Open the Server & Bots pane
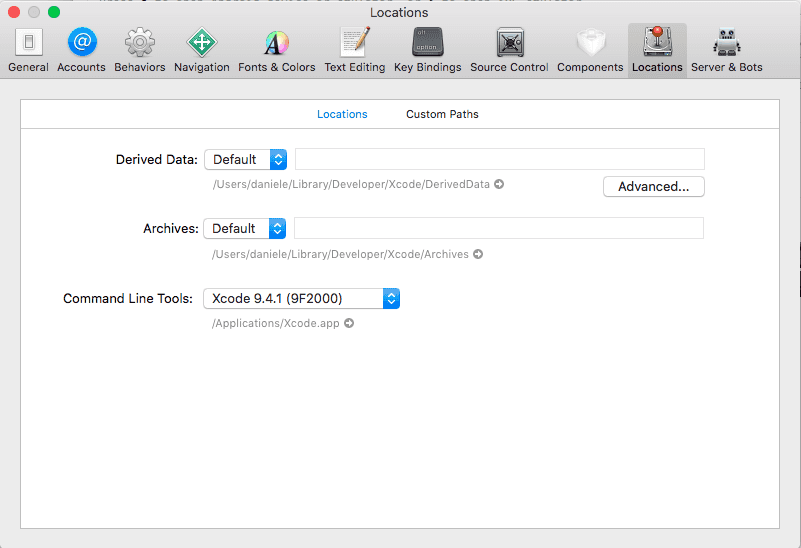The width and height of the screenshot is (801, 548). [x=726, y=50]
